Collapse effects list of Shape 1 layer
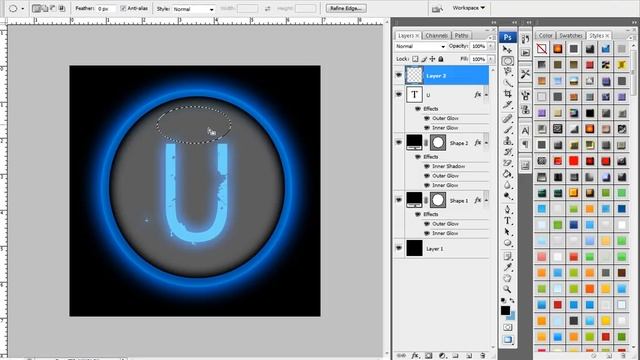This screenshot has width=640, height=360. 486,200
